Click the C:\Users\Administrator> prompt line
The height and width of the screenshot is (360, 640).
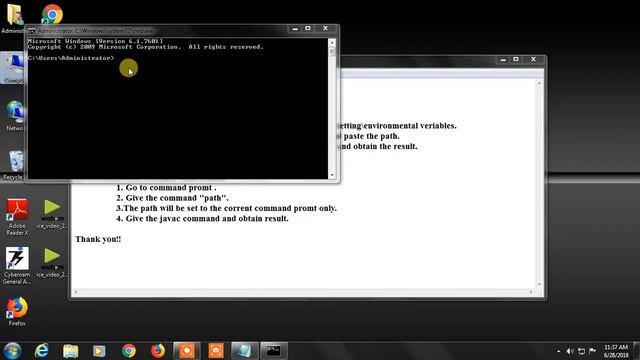click(x=71, y=58)
